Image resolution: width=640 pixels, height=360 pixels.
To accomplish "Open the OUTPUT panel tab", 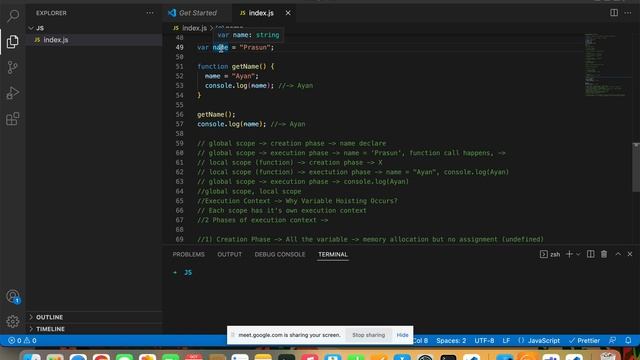I will (x=229, y=254).
